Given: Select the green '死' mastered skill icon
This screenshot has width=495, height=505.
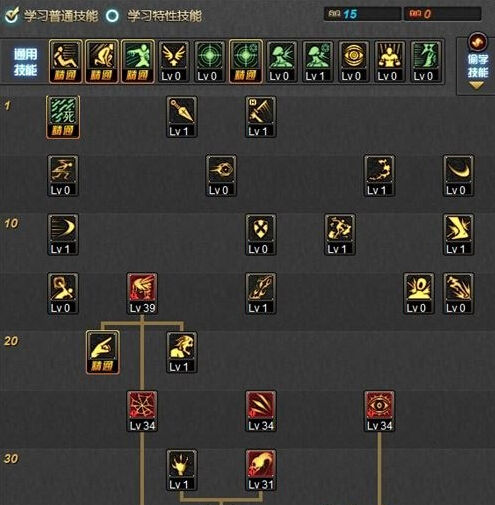Looking at the screenshot, I should (63, 117).
